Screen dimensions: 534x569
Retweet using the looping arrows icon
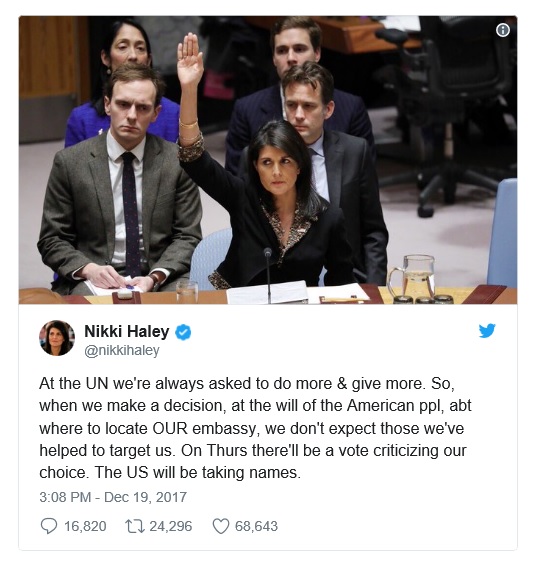coord(135,526)
